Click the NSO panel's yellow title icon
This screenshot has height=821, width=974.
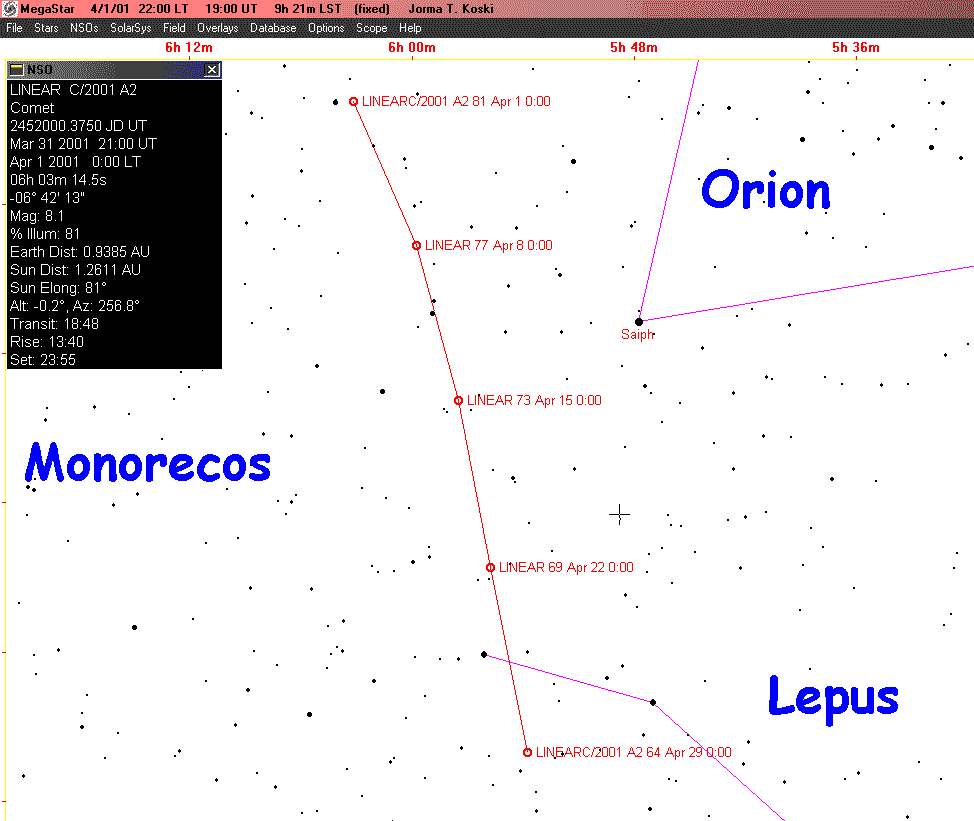point(17,70)
